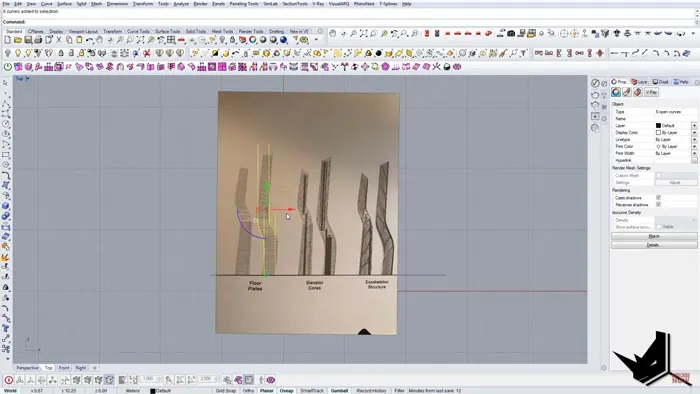Viewport: 700px width, 394px height.
Task: Click the black Layer color swatch in Properties
Action: tap(658, 126)
